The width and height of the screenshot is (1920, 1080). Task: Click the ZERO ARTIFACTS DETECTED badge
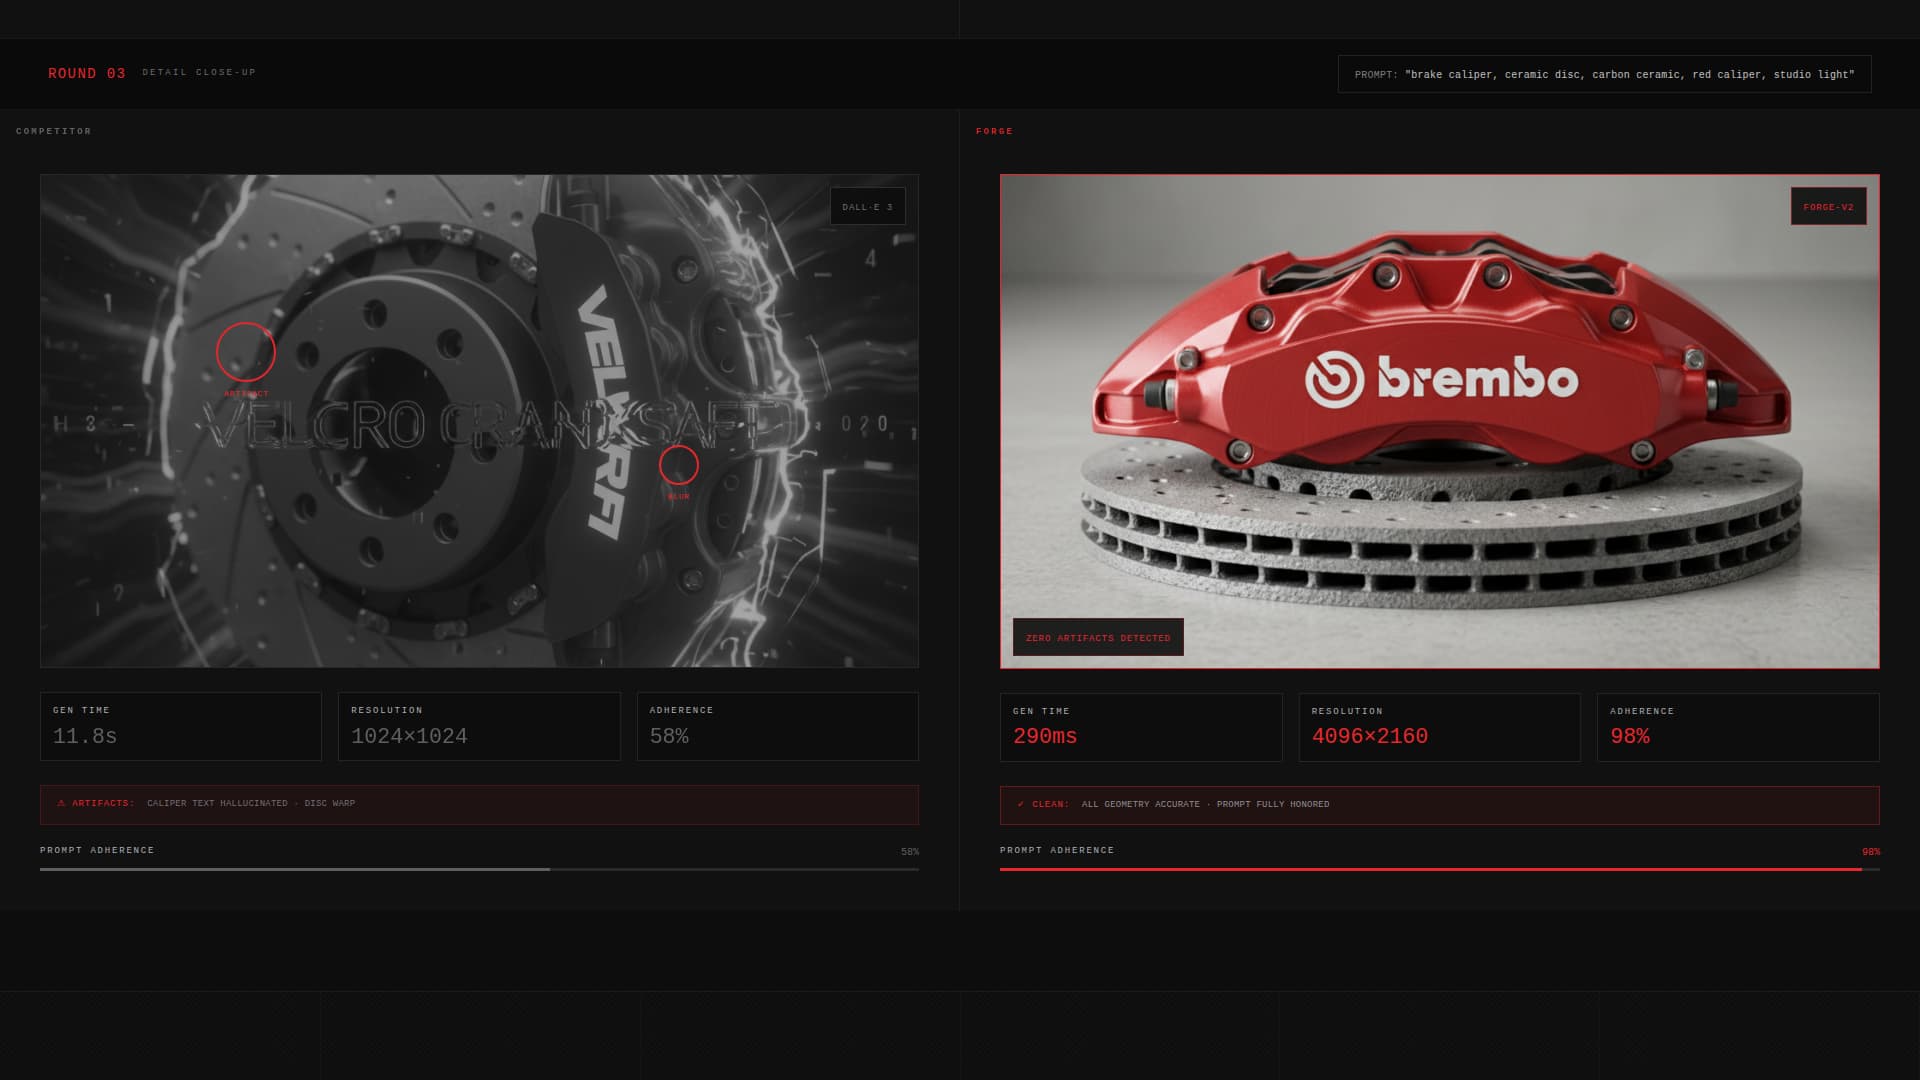(x=1097, y=637)
